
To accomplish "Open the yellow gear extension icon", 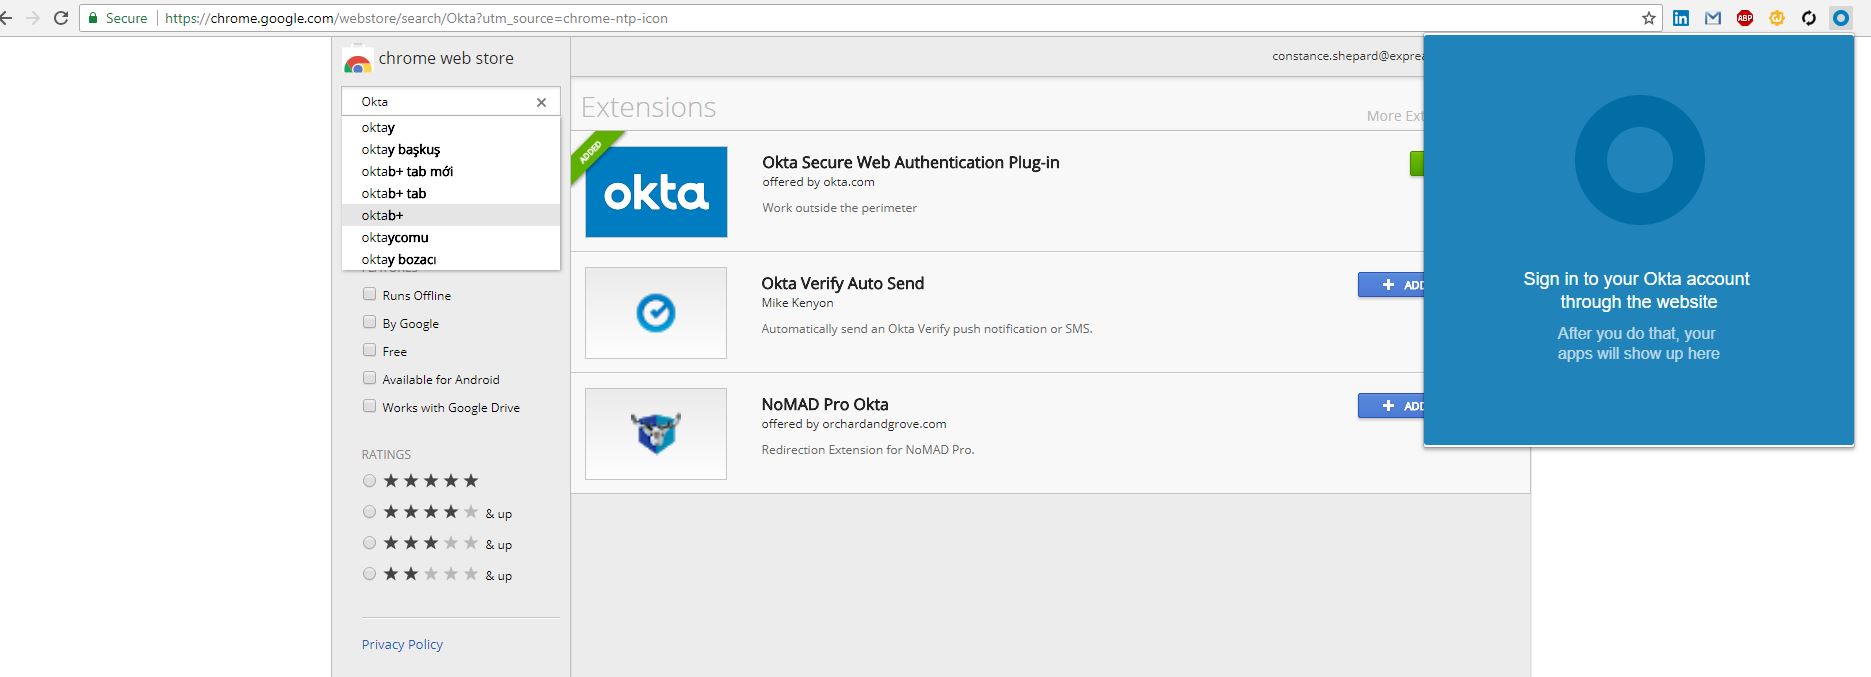I will [x=1777, y=18].
